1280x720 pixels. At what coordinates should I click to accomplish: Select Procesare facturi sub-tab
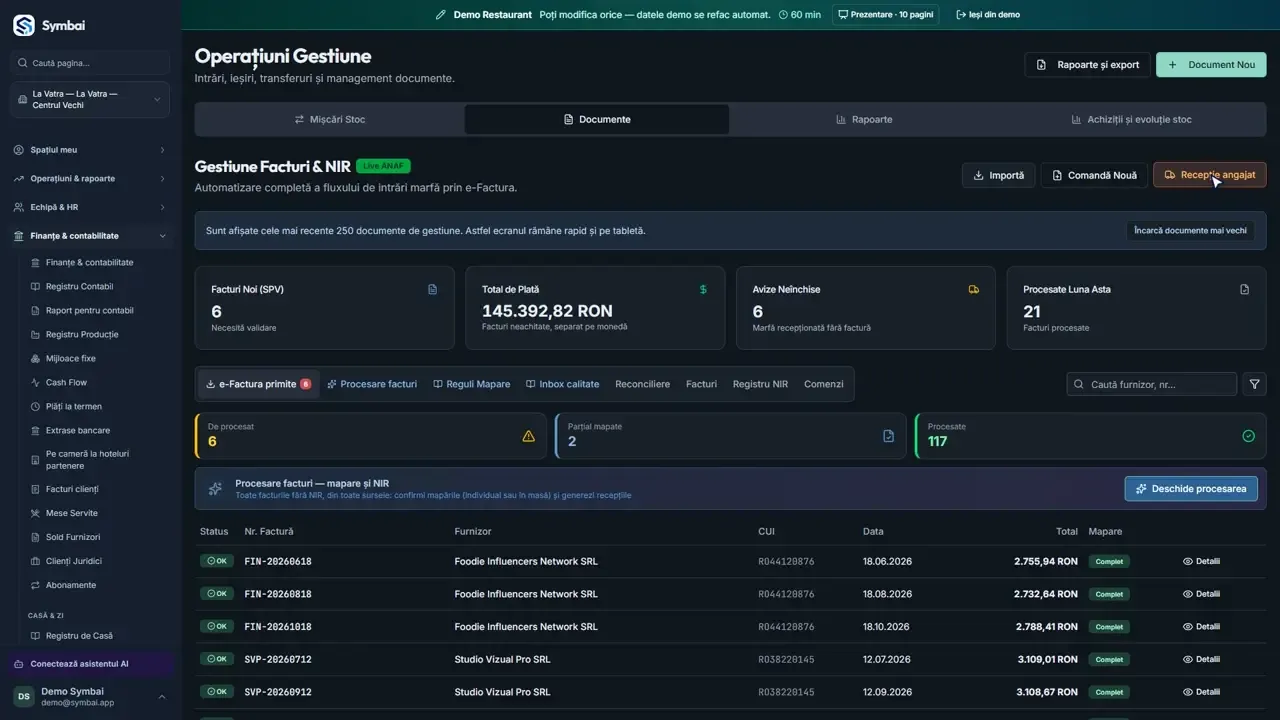point(372,384)
